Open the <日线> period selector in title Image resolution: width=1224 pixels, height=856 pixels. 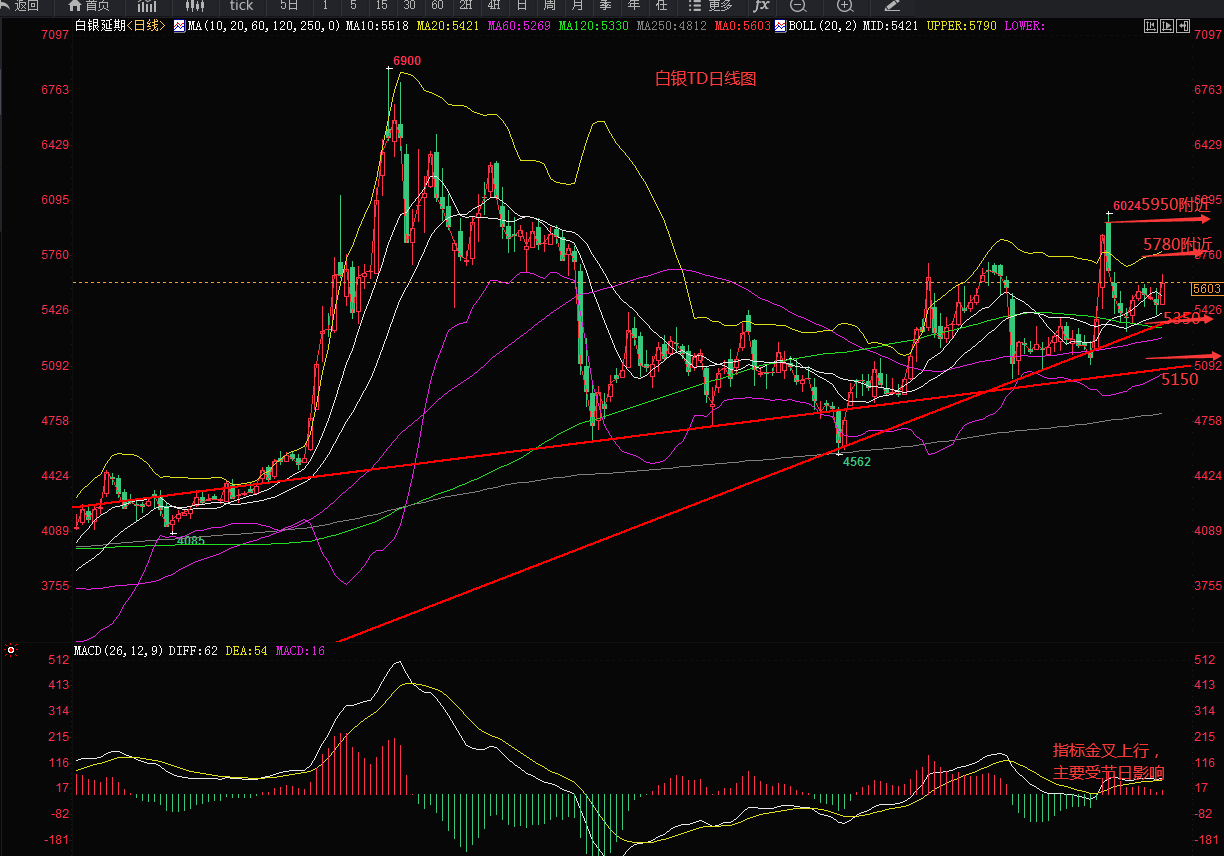[x=145, y=26]
